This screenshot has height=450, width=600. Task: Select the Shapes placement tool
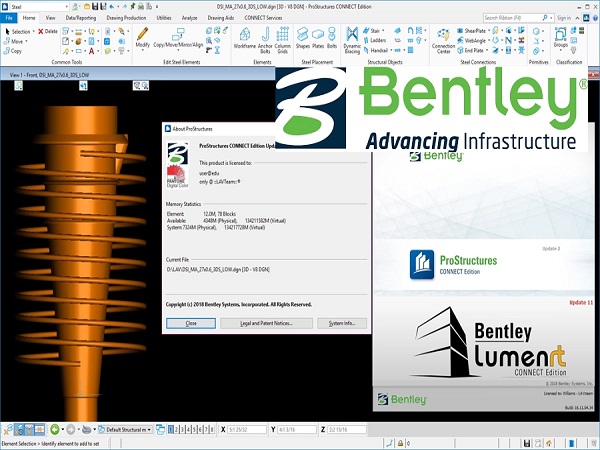pos(302,38)
